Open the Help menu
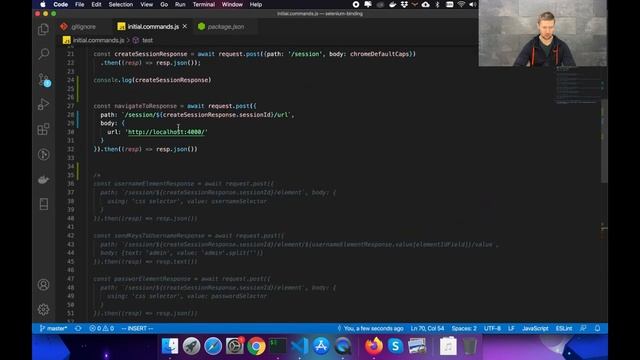Viewport: 640px width, 360px height. (256, 4)
